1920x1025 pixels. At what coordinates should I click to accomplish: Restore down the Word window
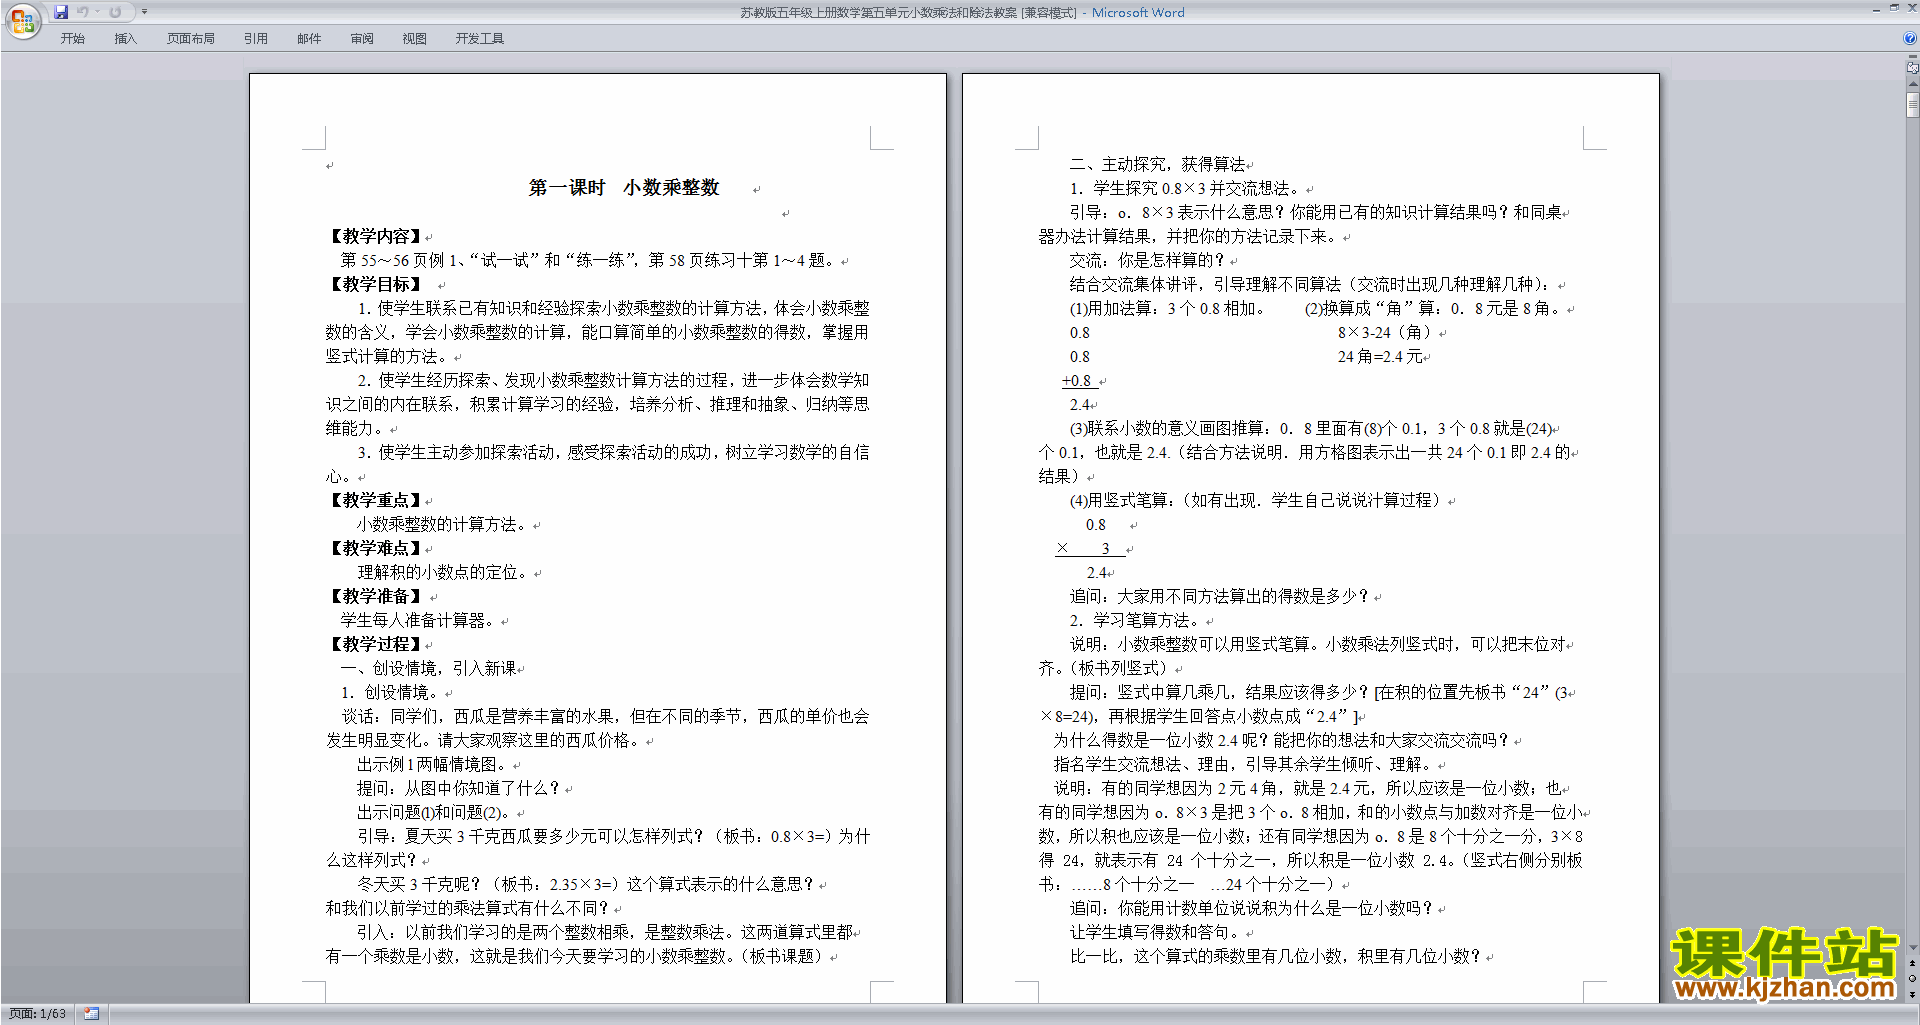1894,8
